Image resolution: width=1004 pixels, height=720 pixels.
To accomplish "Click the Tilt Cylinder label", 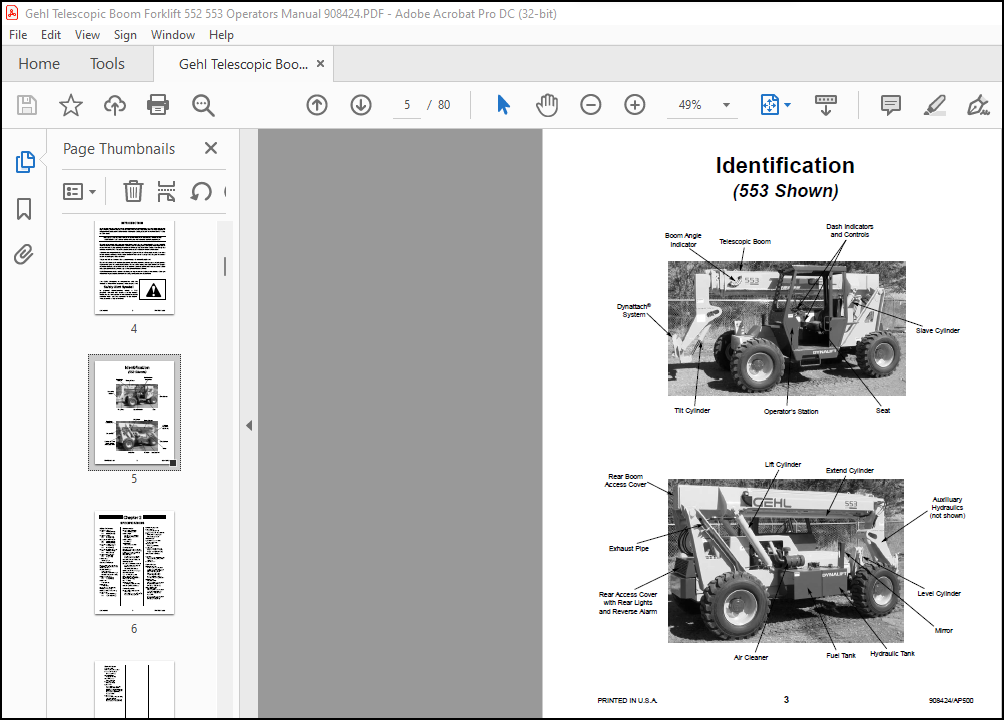I will pyautogui.click(x=692, y=411).
